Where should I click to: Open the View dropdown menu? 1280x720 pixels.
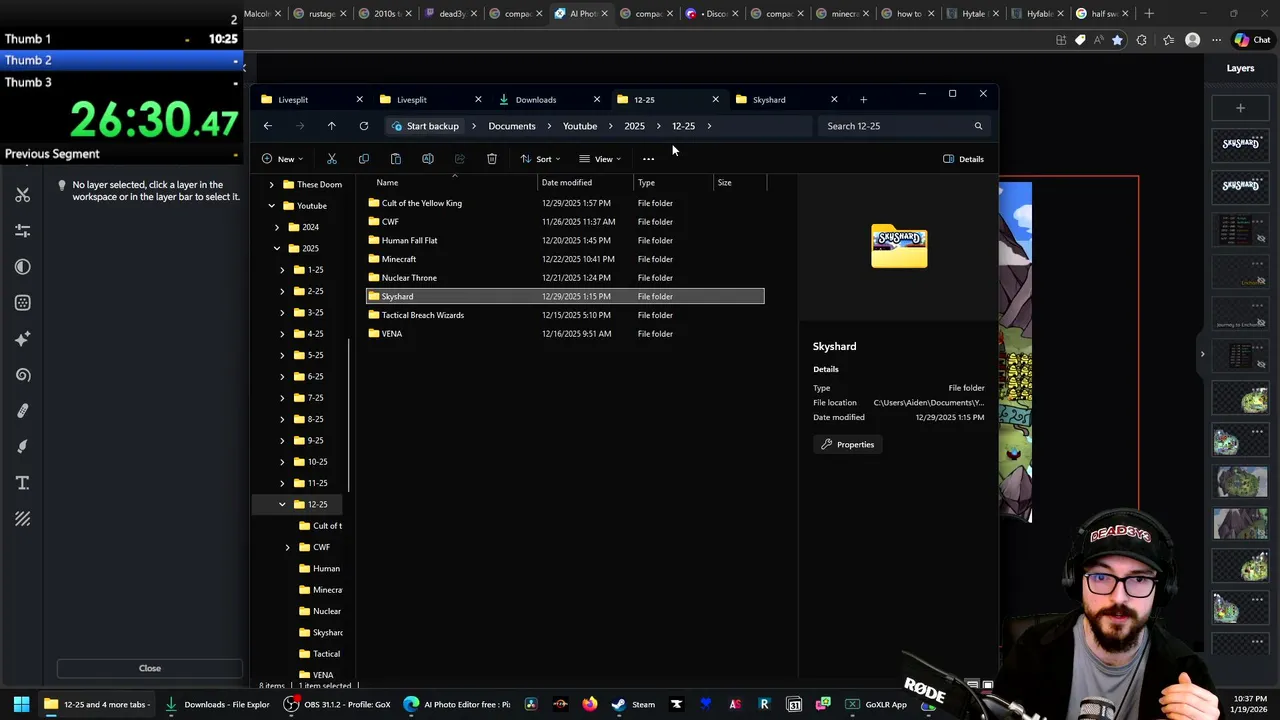(600, 159)
